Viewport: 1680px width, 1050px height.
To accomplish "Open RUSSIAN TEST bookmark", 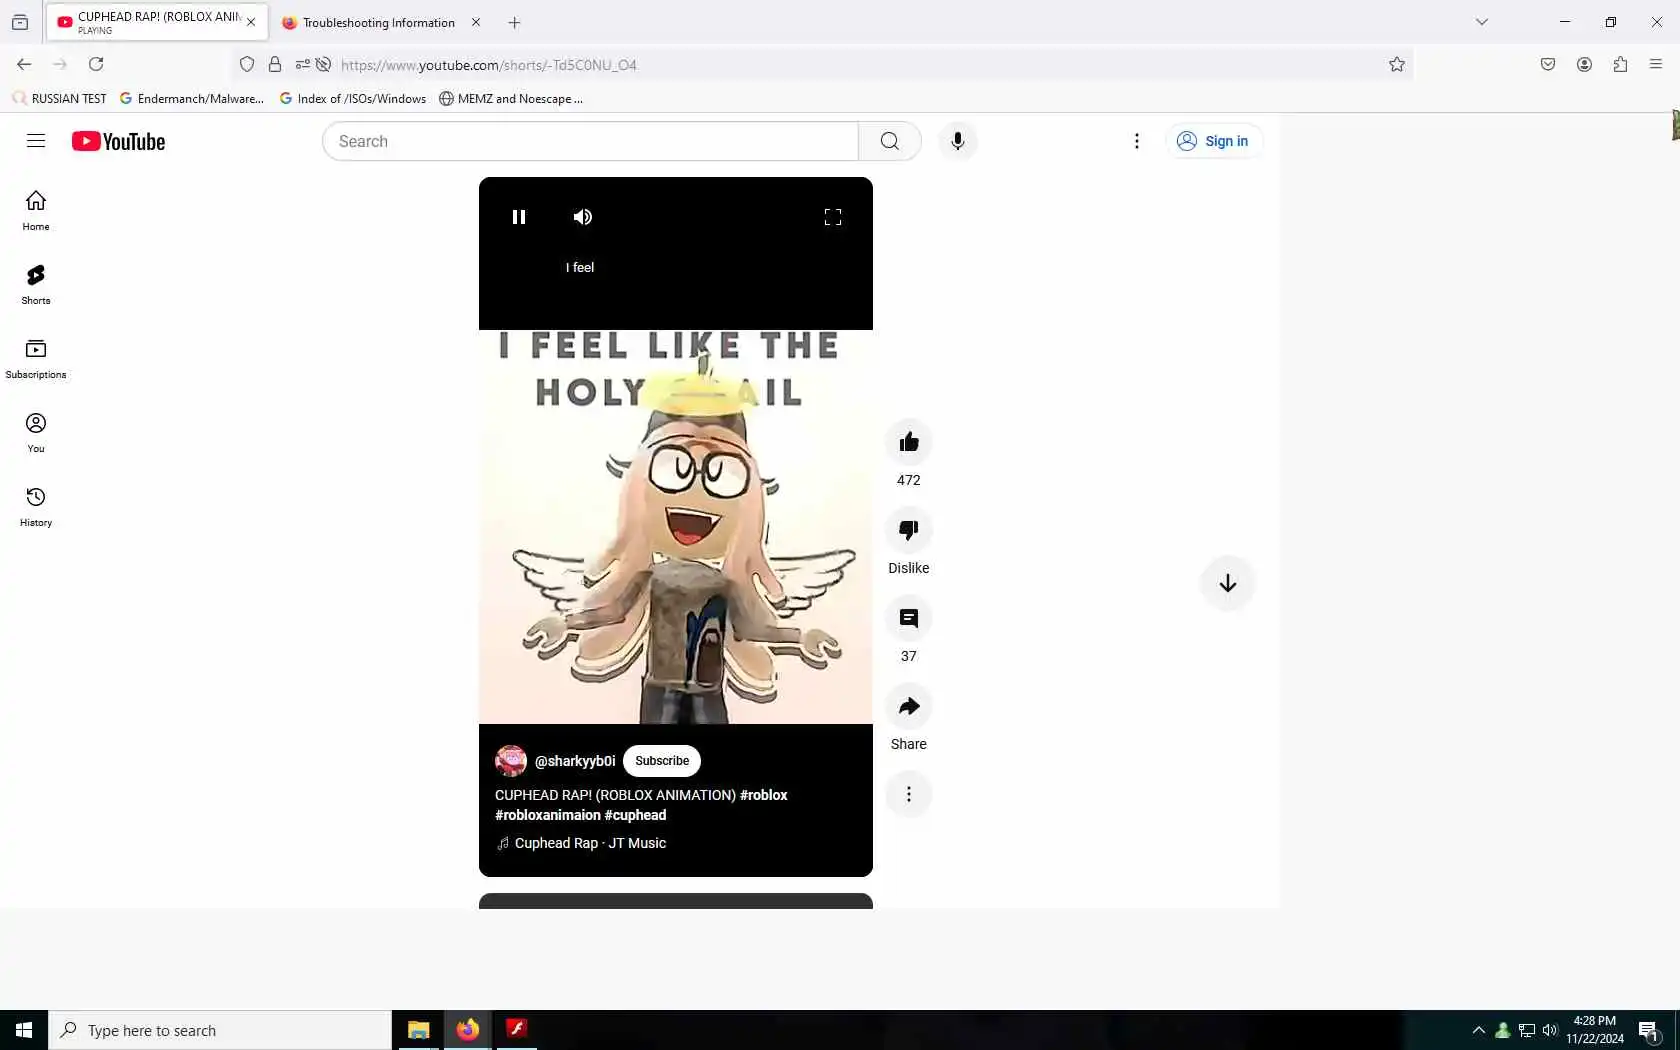I will point(59,98).
